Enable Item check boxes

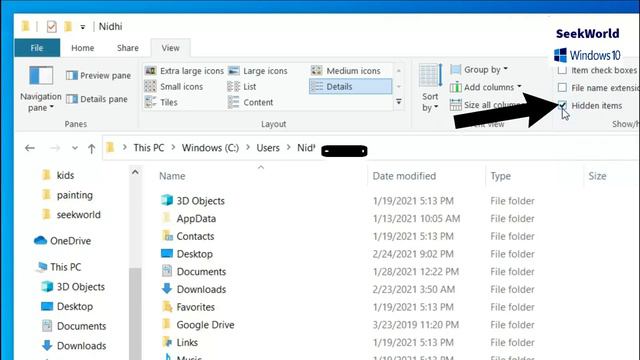click(x=562, y=70)
